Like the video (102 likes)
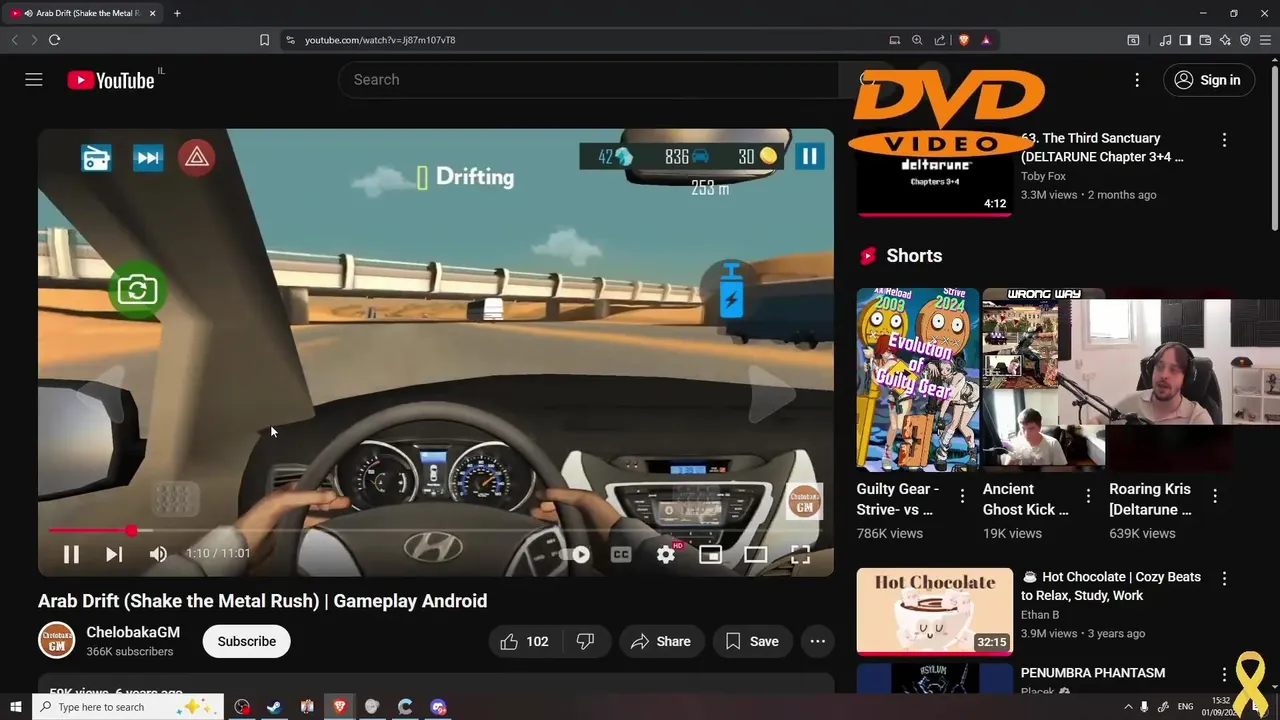Screen dimensions: 1280x720 coord(526,641)
